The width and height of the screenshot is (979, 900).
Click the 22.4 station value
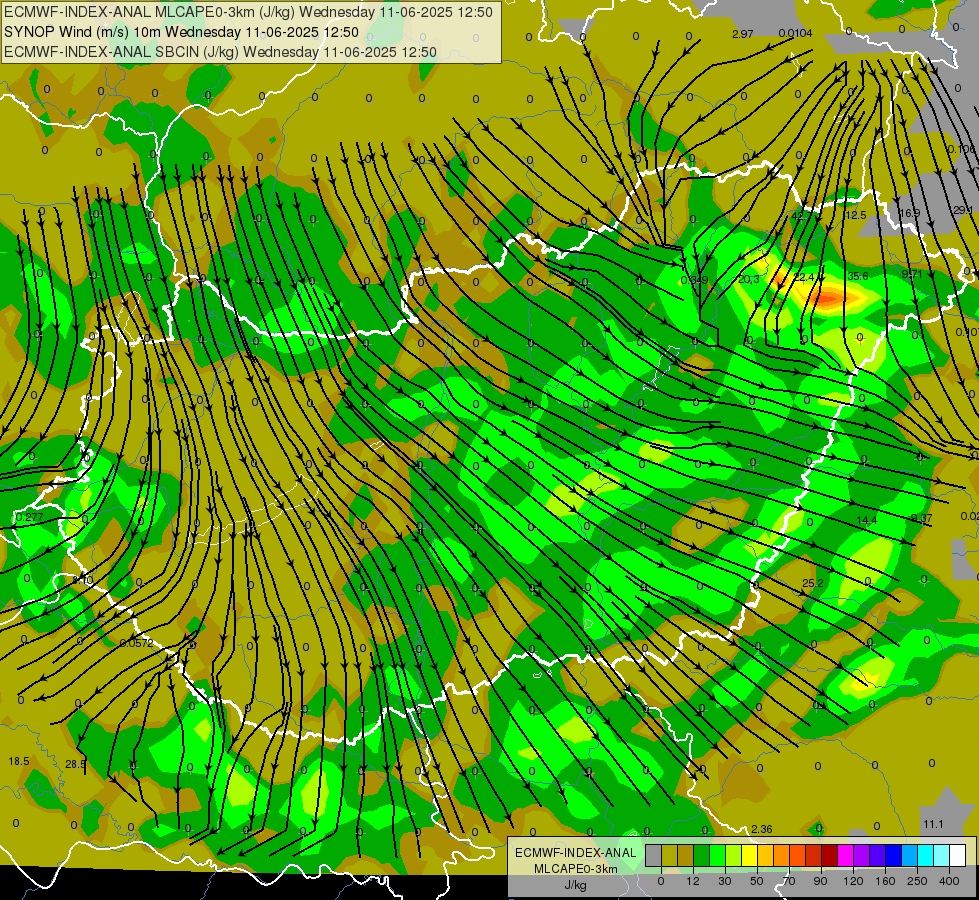804,277
